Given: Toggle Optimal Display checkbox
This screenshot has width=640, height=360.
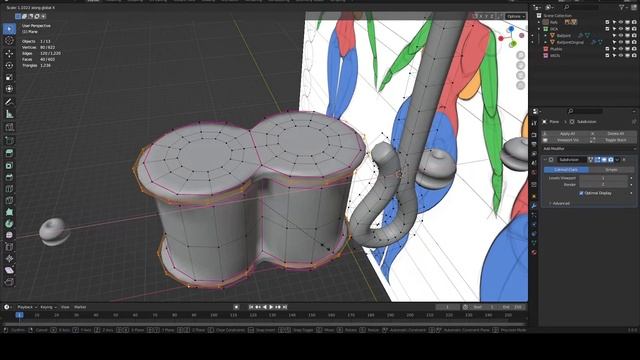Looking at the screenshot, I should pyautogui.click(x=581, y=193).
